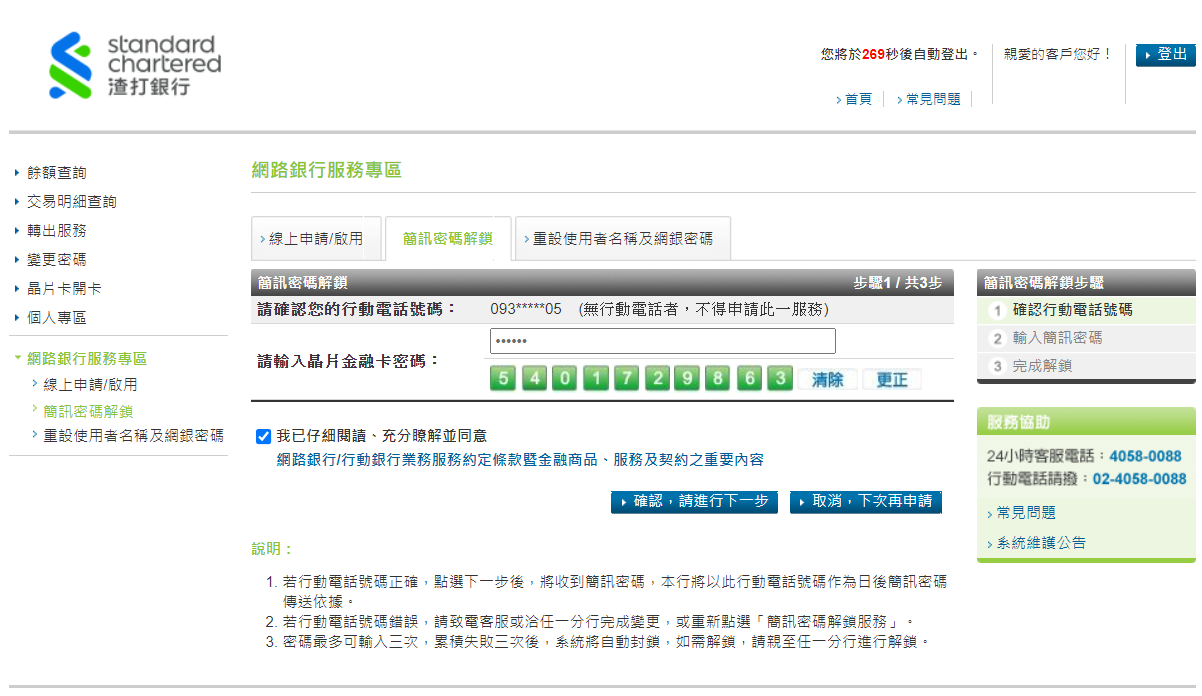Open 轉出服務 in the sidebar

(57, 231)
